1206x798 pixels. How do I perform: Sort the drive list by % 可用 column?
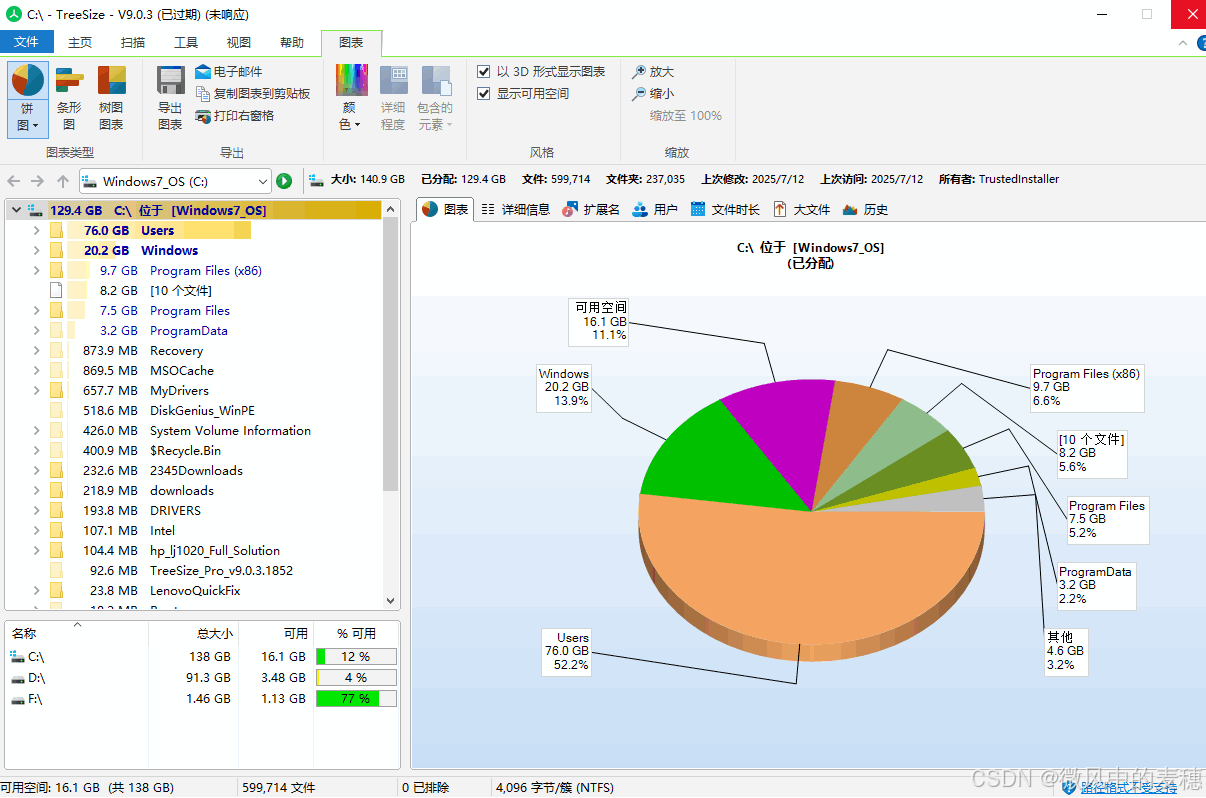coord(356,633)
